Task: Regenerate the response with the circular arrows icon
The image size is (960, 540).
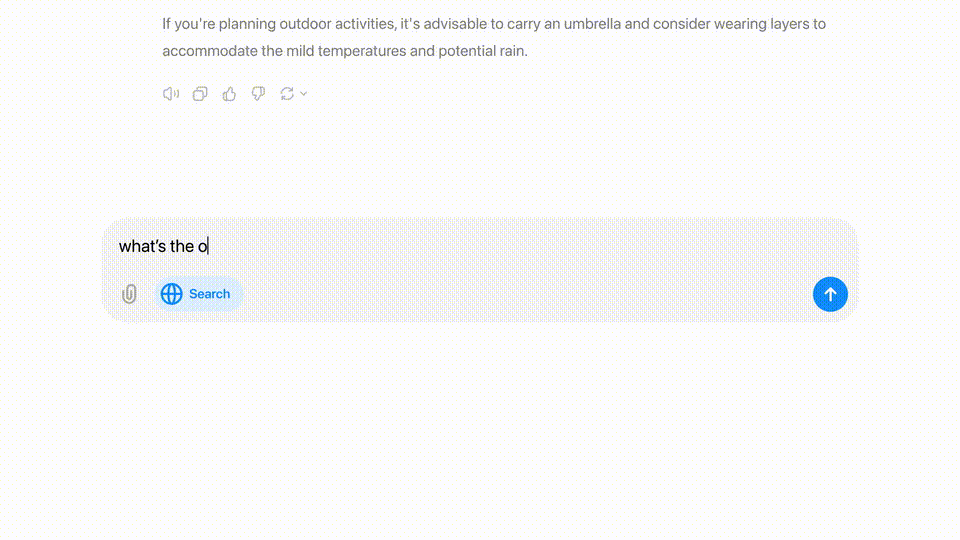Action: pyautogui.click(x=287, y=94)
